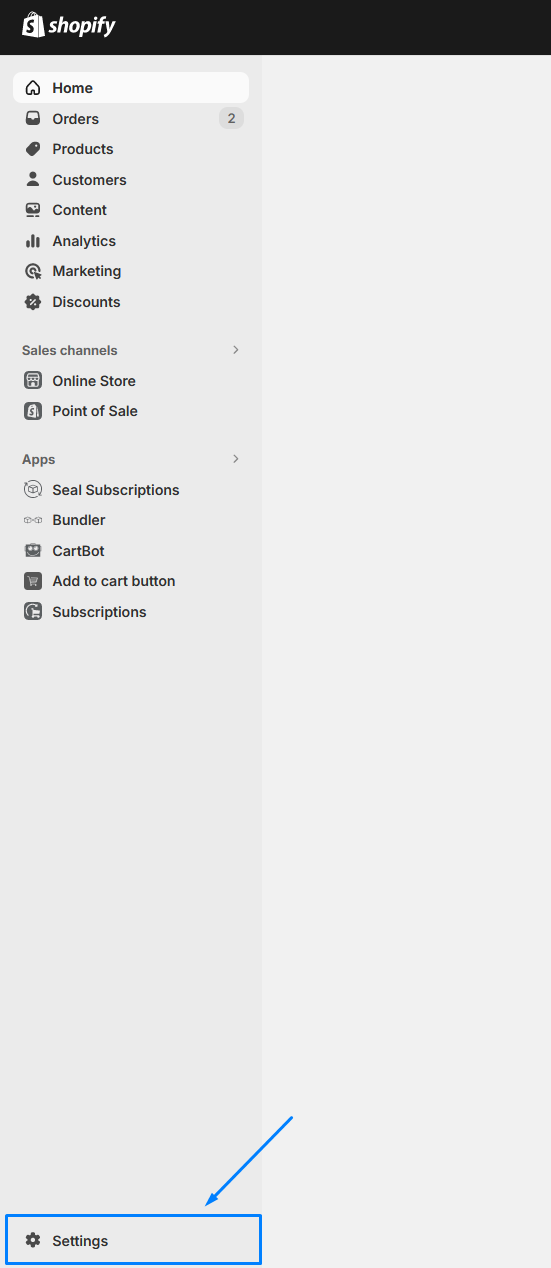551x1268 pixels.
Task: Open Online Store sales channel
Action: [131, 381]
